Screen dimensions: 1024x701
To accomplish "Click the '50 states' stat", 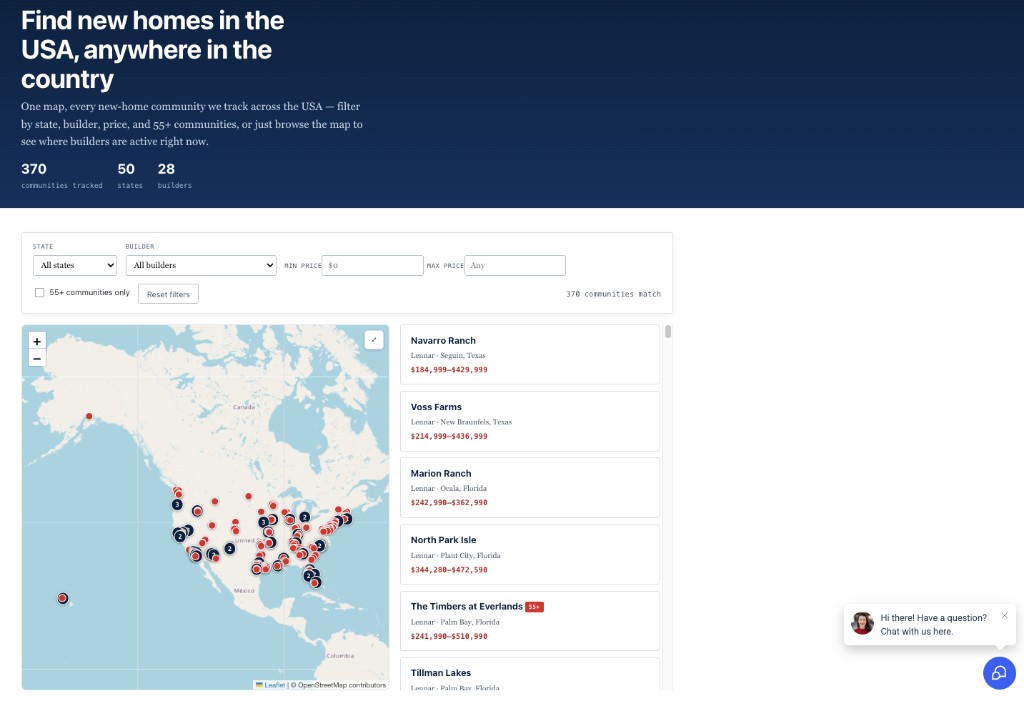I will (129, 176).
